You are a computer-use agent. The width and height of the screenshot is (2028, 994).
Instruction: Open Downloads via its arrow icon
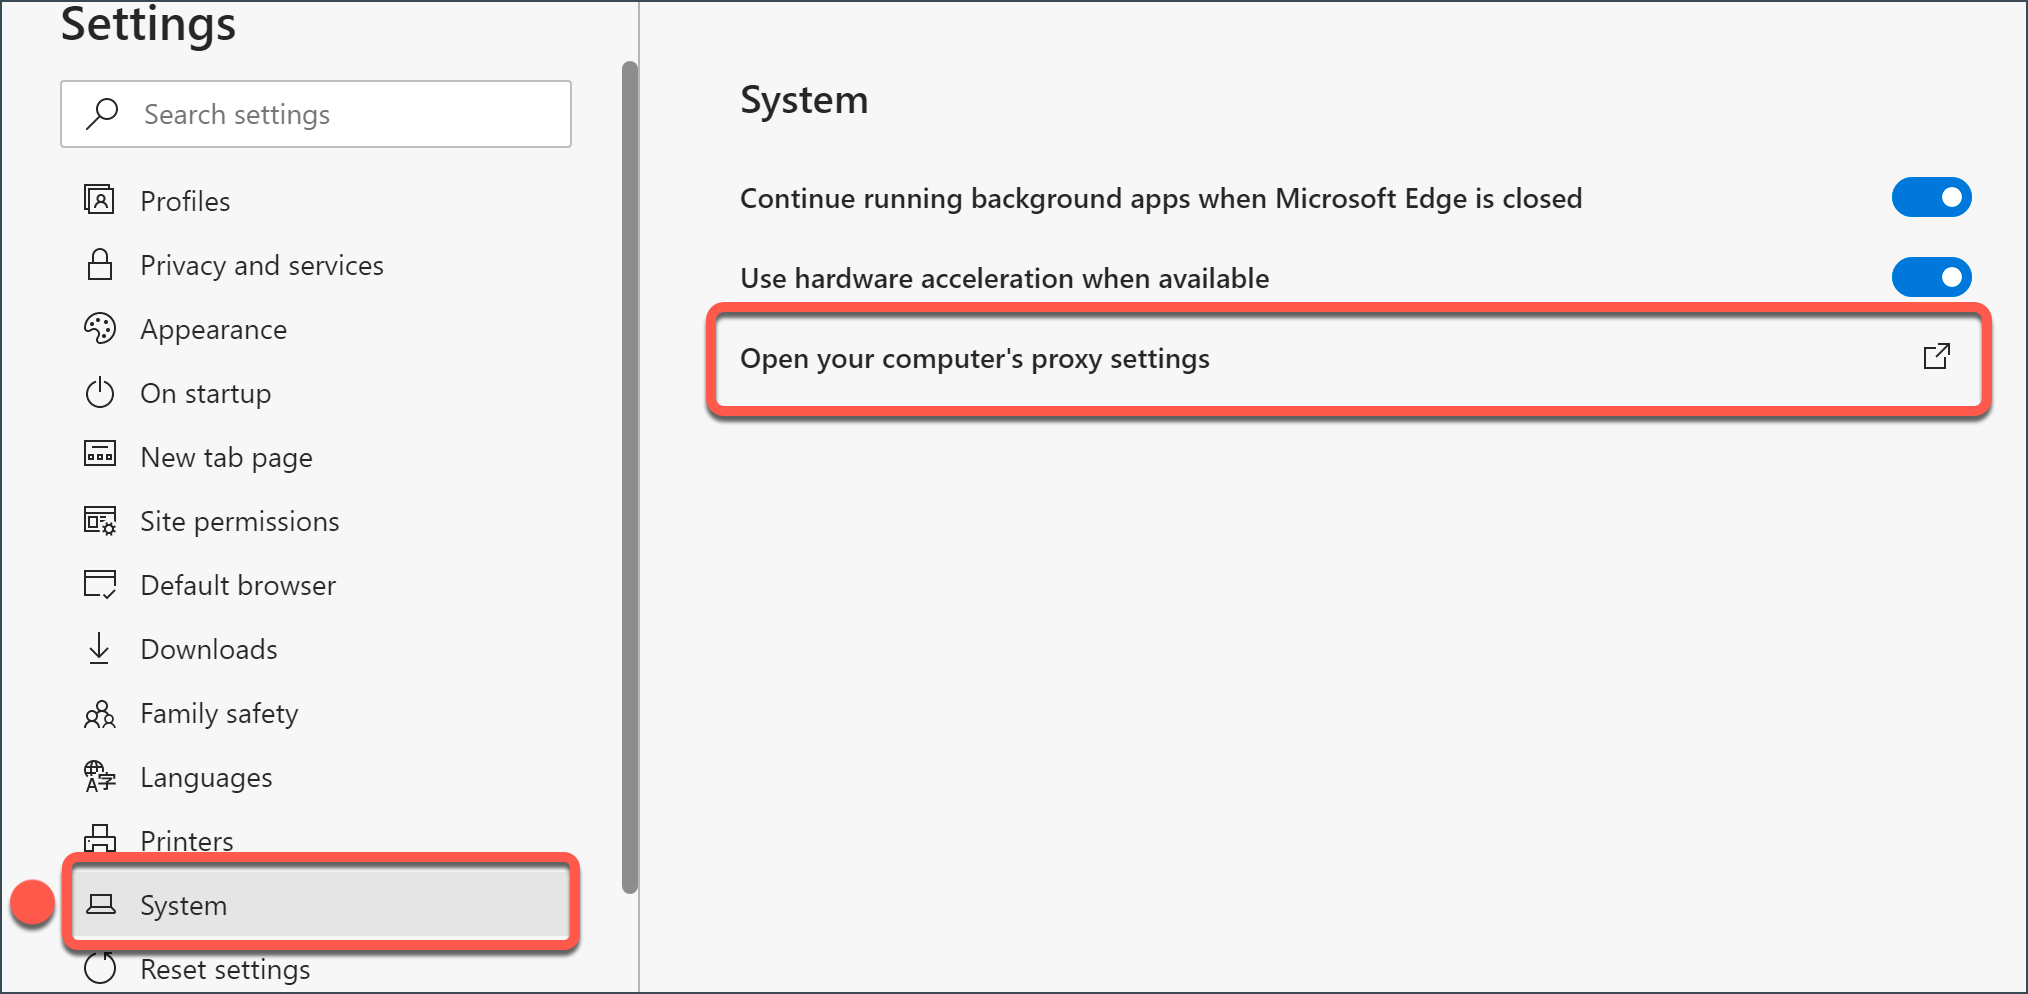(100, 649)
